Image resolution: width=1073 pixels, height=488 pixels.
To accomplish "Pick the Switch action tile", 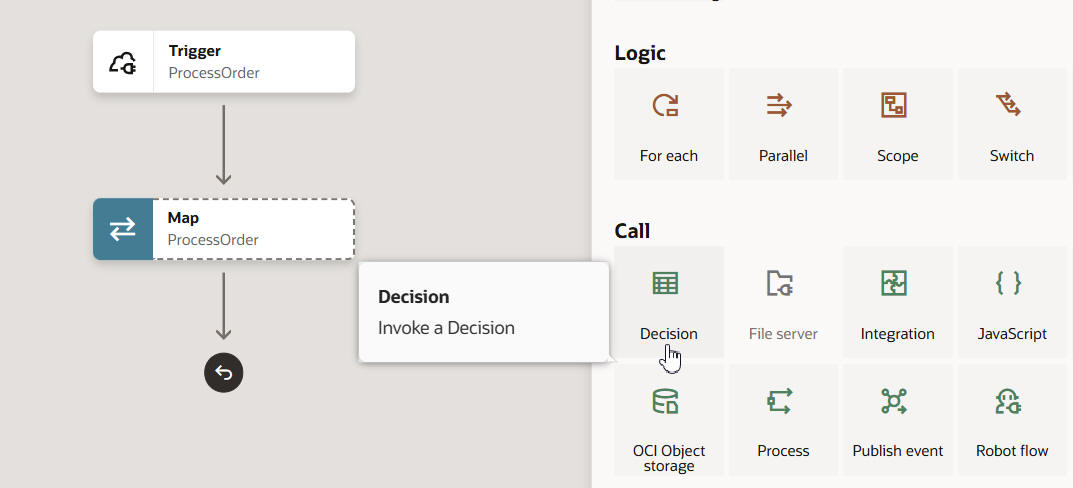I will pyautogui.click(x=1011, y=124).
